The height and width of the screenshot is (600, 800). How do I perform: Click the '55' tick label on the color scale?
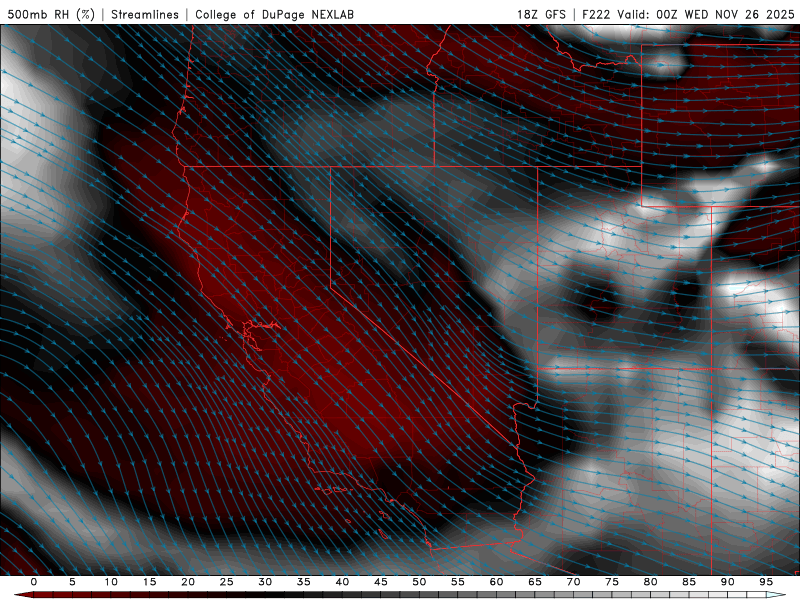click(x=458, y=582)
